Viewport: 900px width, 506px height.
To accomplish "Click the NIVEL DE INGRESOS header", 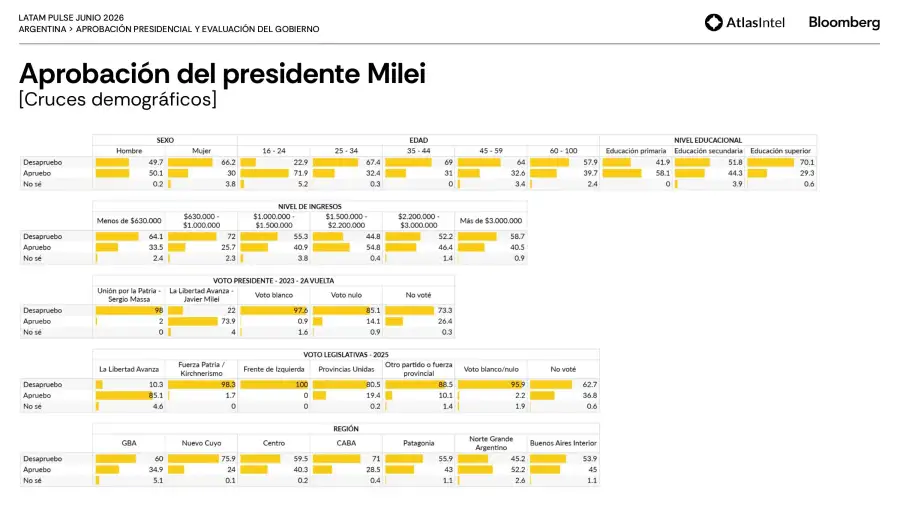I will coord(310,207).
